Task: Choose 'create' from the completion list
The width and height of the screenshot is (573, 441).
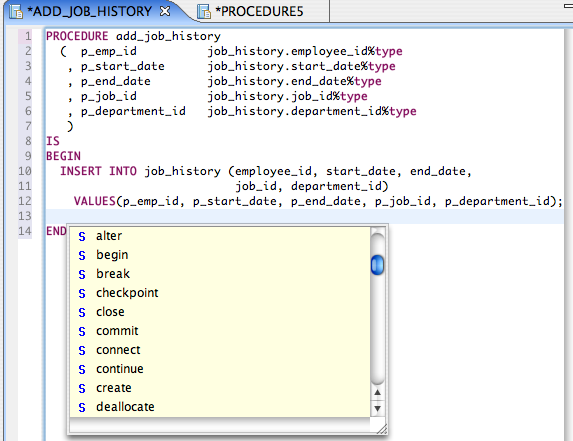Action: point(220,388)
